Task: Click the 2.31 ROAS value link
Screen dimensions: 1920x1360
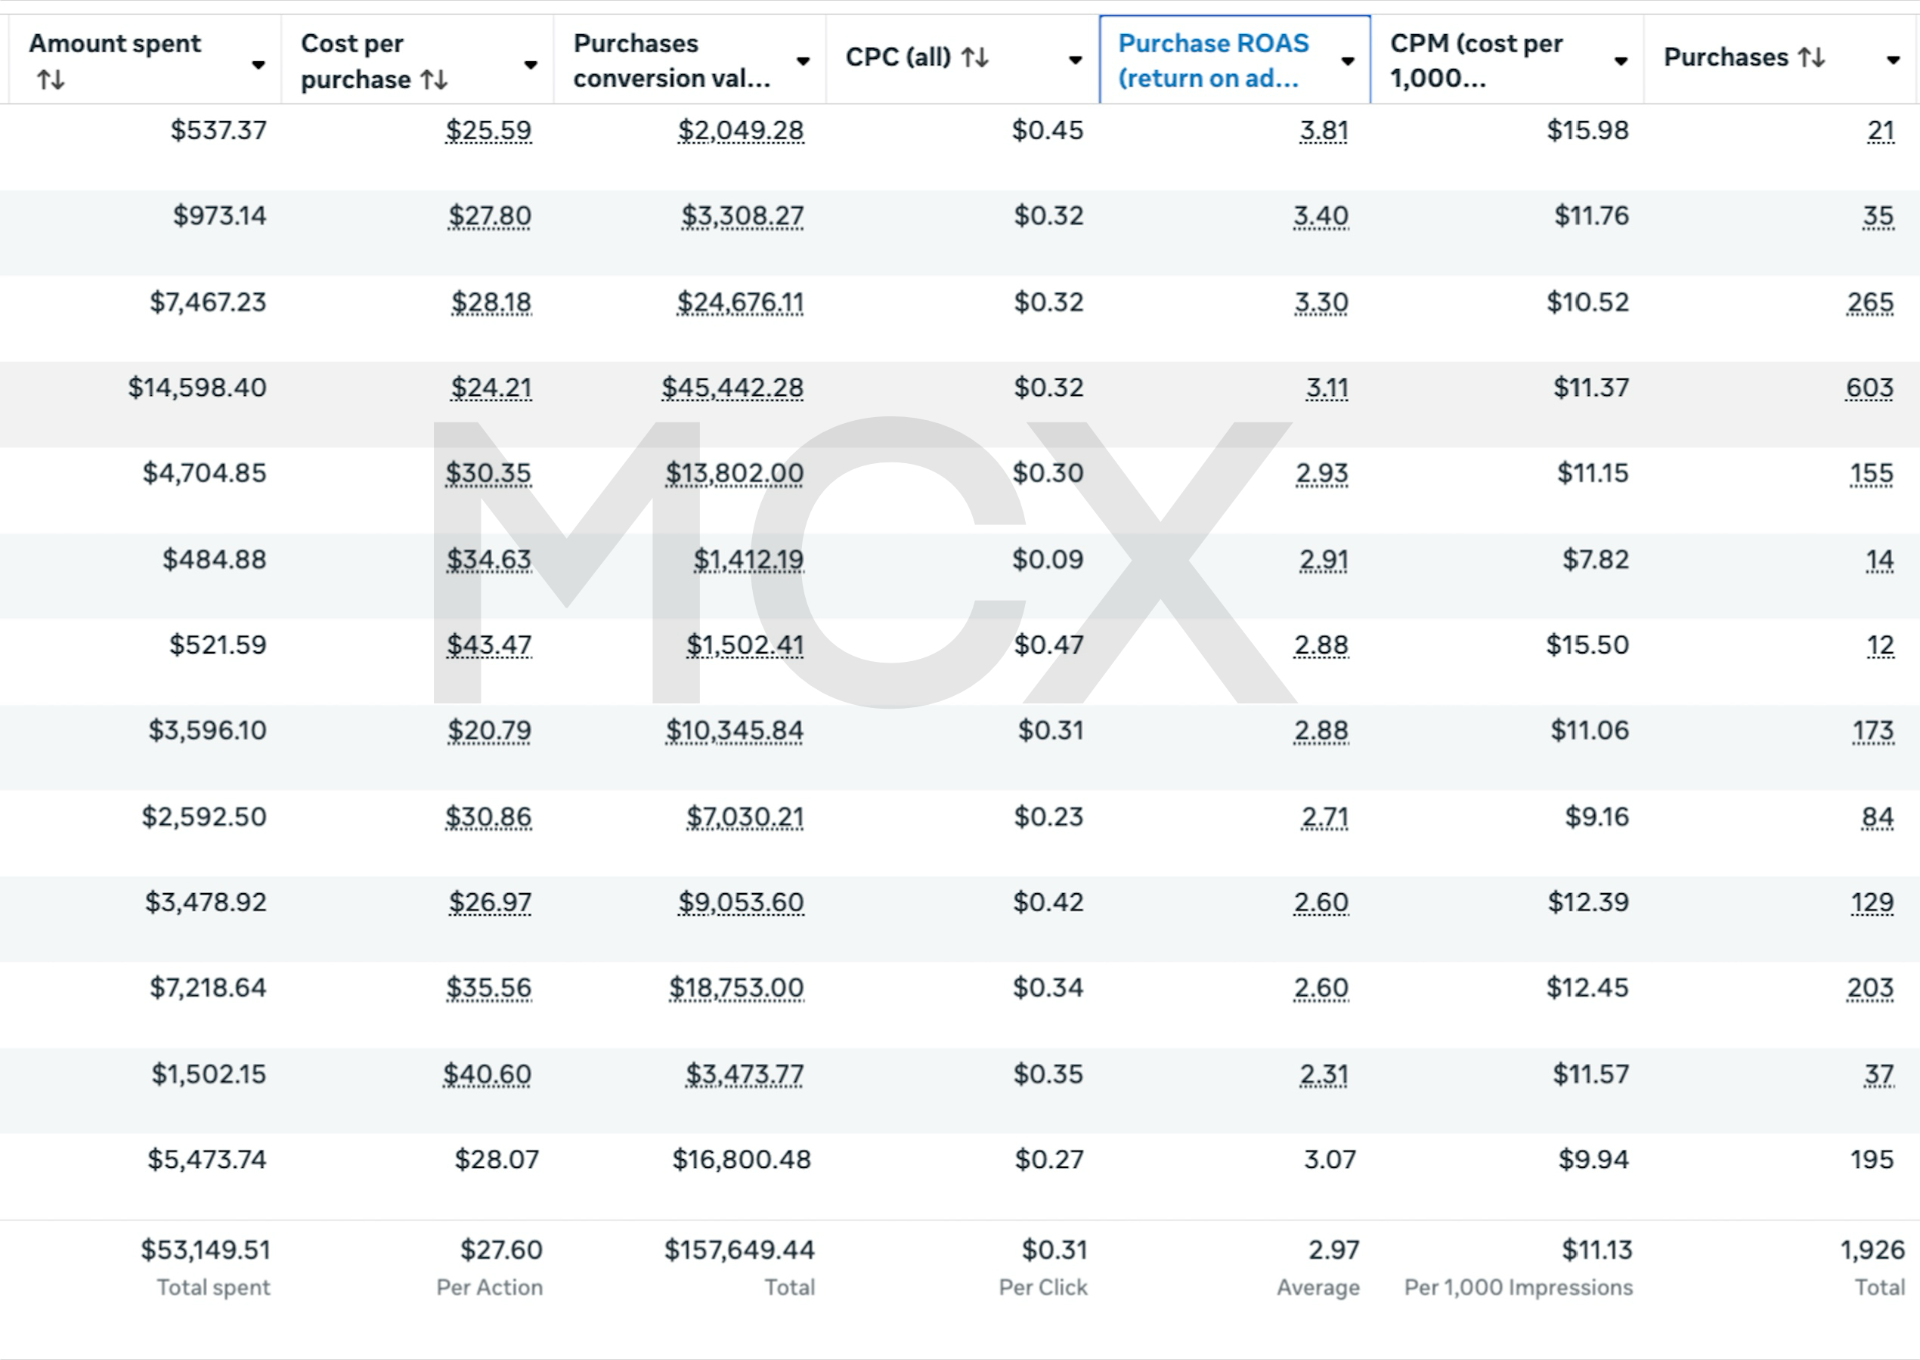Action: pyautogui.click(x=1323, y=1075)
